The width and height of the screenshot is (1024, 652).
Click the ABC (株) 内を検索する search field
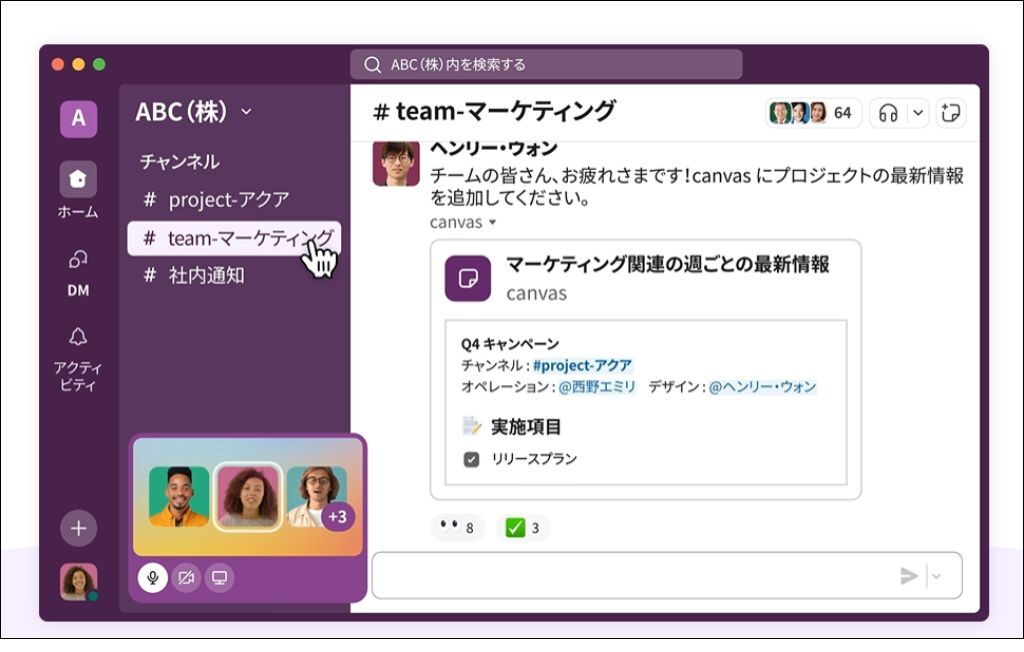click(546, 64)
